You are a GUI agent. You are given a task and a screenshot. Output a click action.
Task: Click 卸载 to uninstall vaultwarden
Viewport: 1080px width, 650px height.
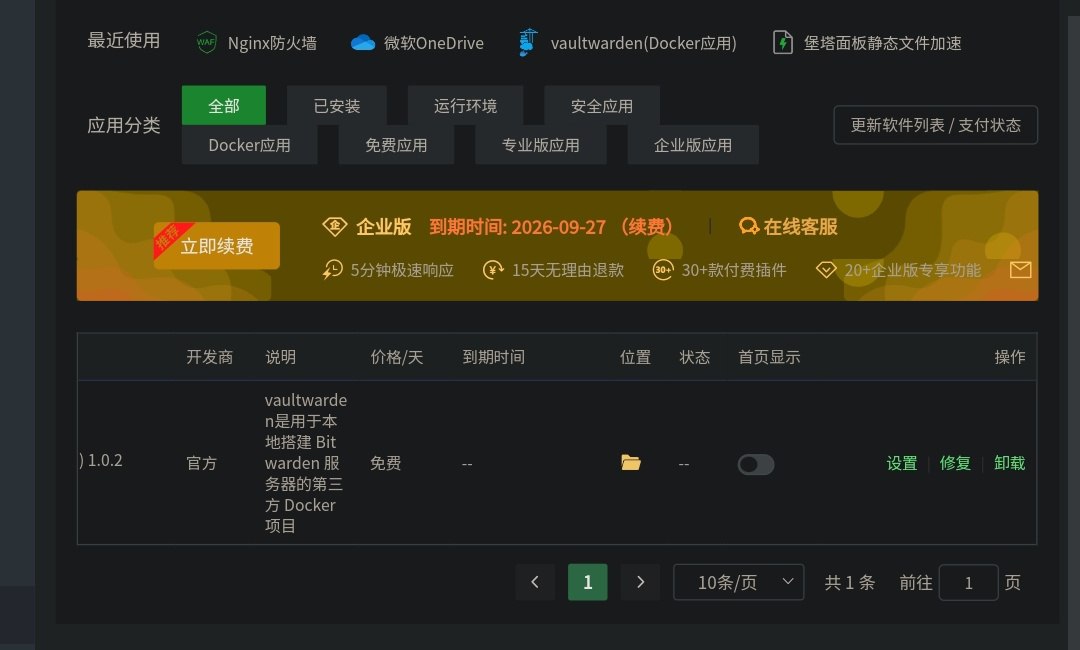tap(1009, 463)
